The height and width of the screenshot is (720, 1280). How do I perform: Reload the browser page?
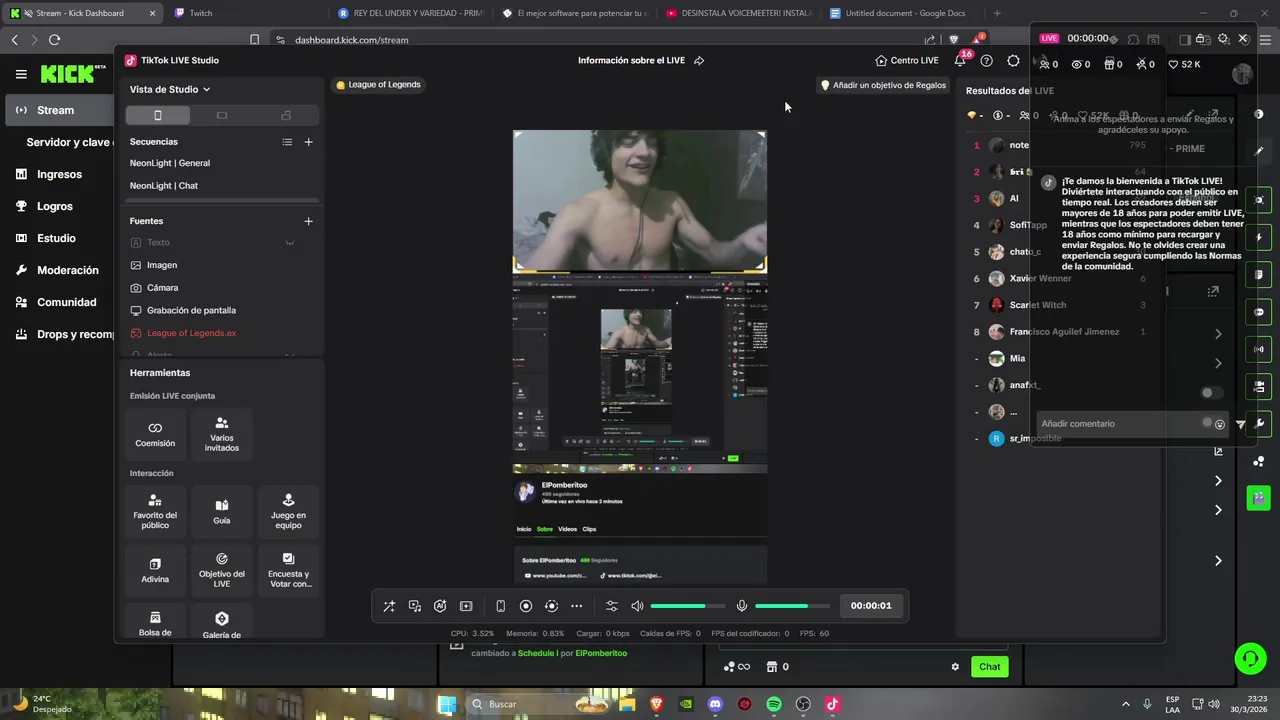[x=54, y=40]
